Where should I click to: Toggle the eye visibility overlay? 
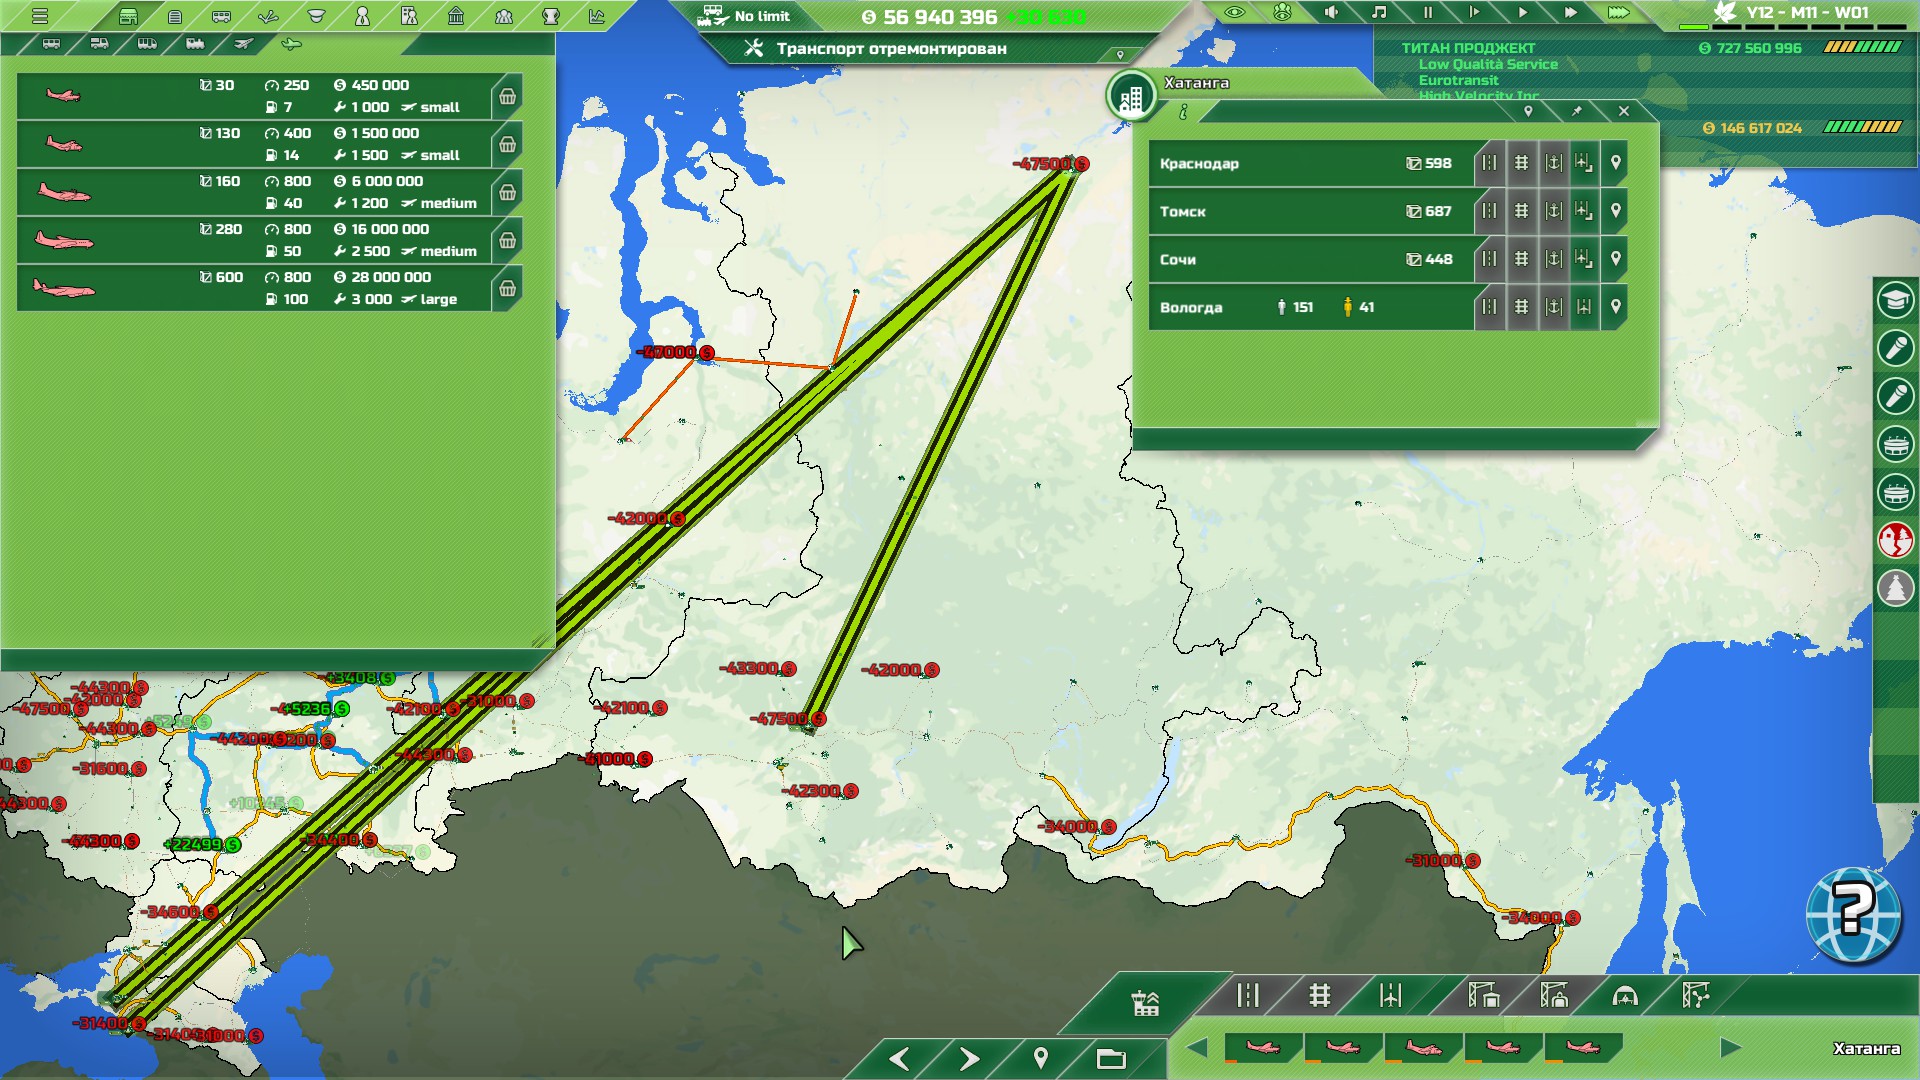pos(1234,13)
